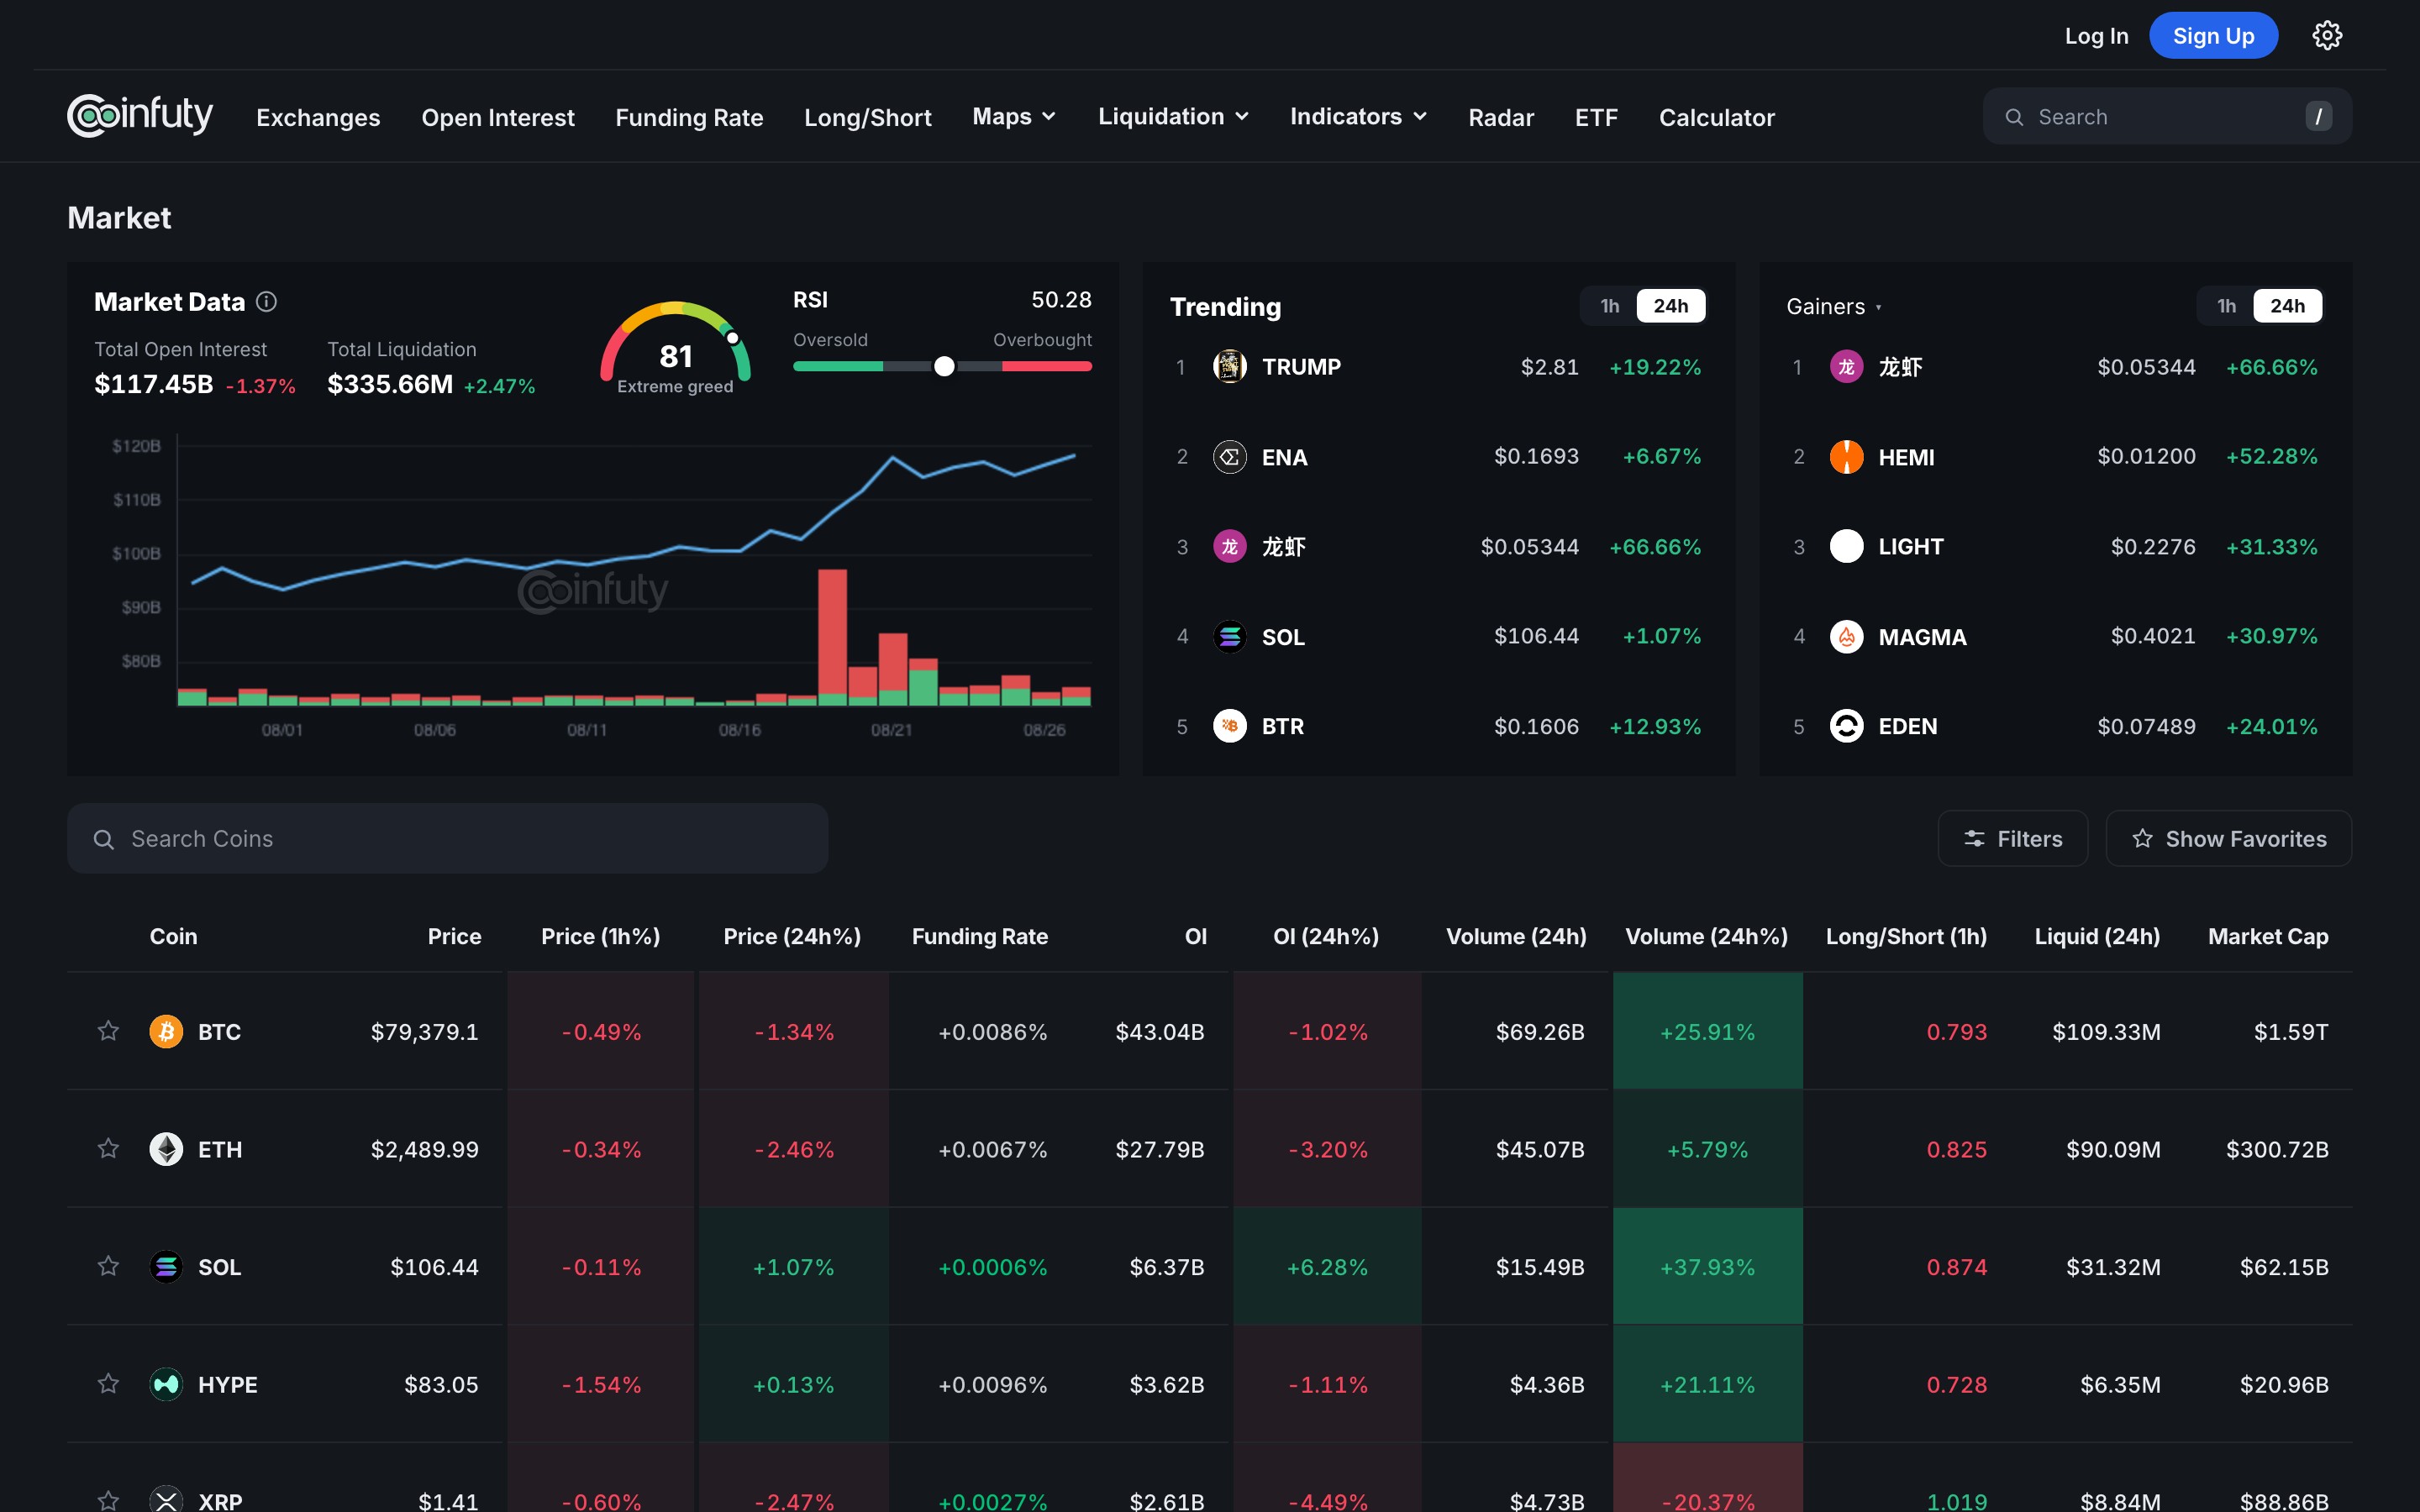
Task: Click Total Open Interest value $117.45B
Action: pos(153,384)
